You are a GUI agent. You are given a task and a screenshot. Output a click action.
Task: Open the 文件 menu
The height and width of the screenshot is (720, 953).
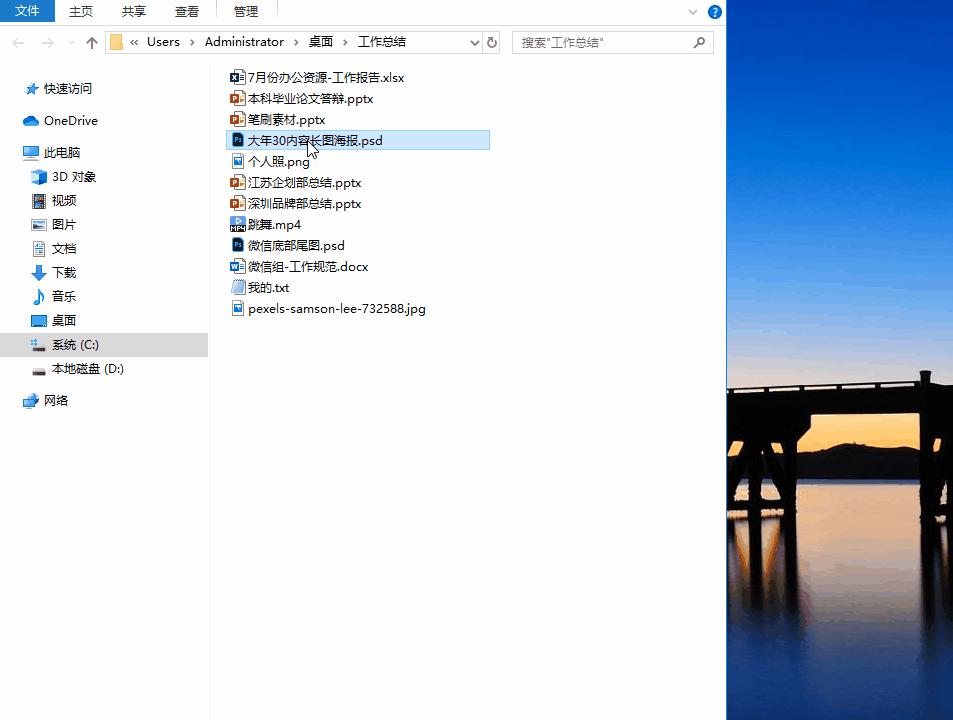27,11
